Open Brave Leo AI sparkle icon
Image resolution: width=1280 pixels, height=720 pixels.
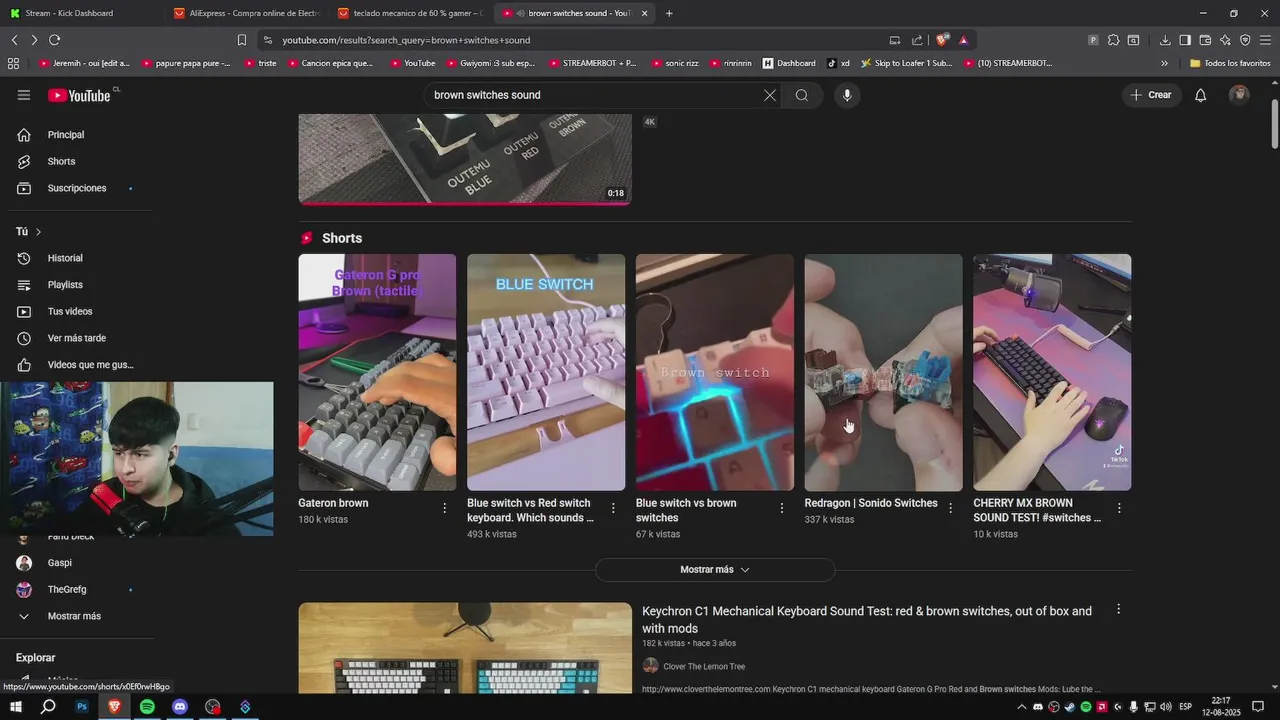coord(1225,40)
